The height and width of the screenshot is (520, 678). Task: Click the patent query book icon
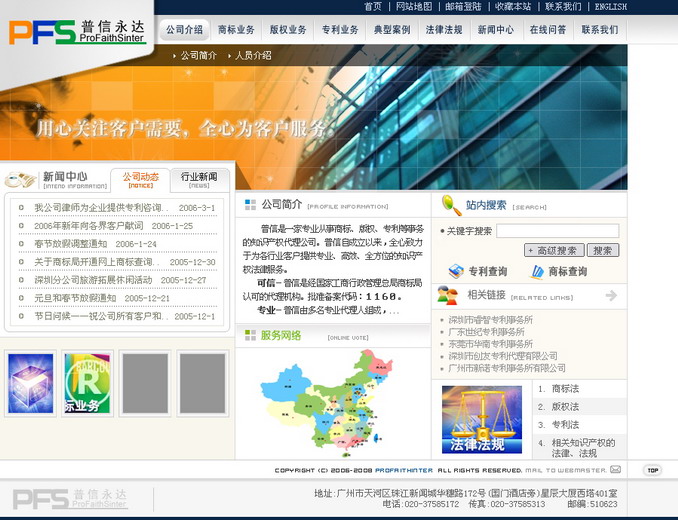(456, 271)
